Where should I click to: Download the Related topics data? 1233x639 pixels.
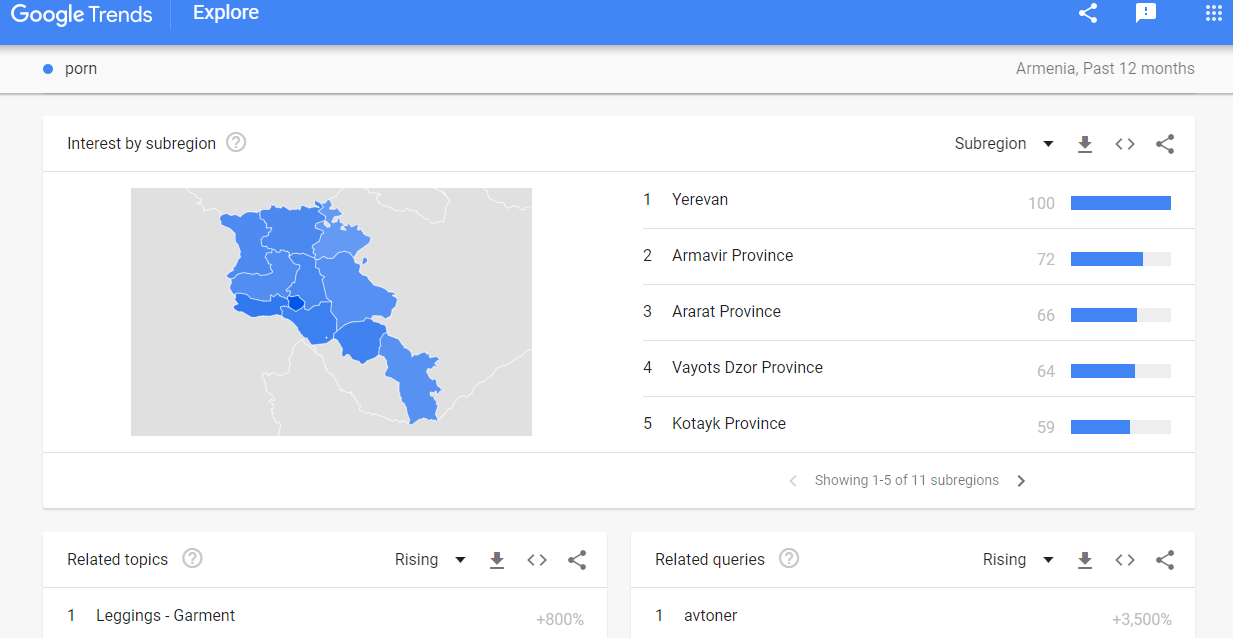click(x=497, y=560)
